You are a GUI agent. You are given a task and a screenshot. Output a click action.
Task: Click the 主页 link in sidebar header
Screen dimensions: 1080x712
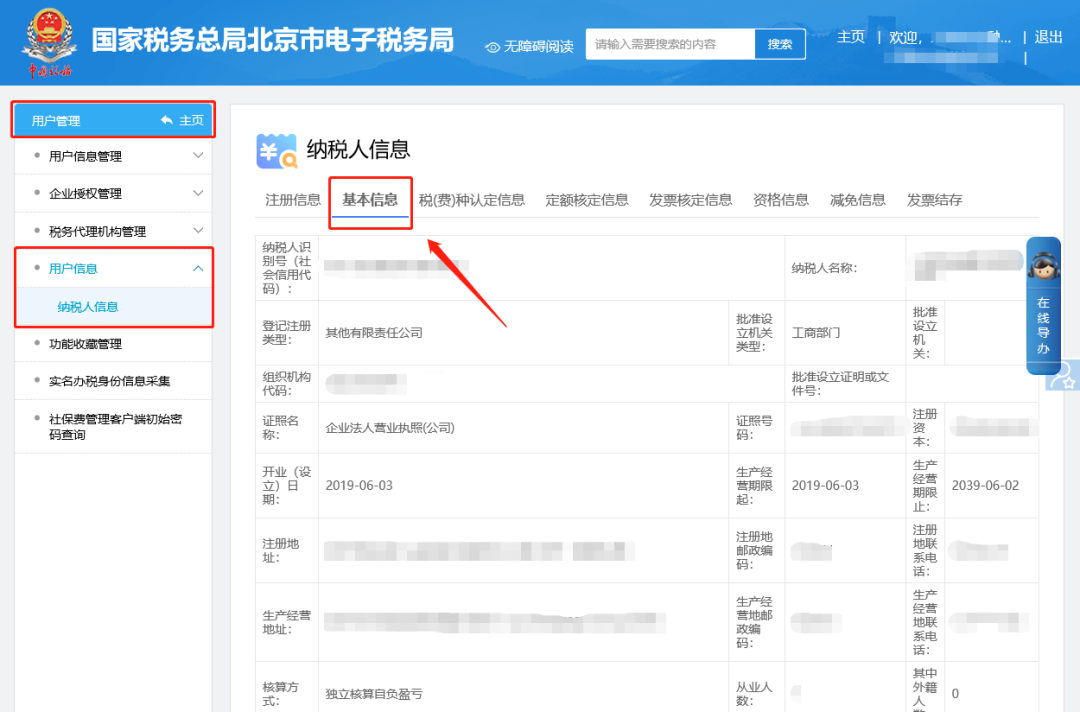coord(191,121)
